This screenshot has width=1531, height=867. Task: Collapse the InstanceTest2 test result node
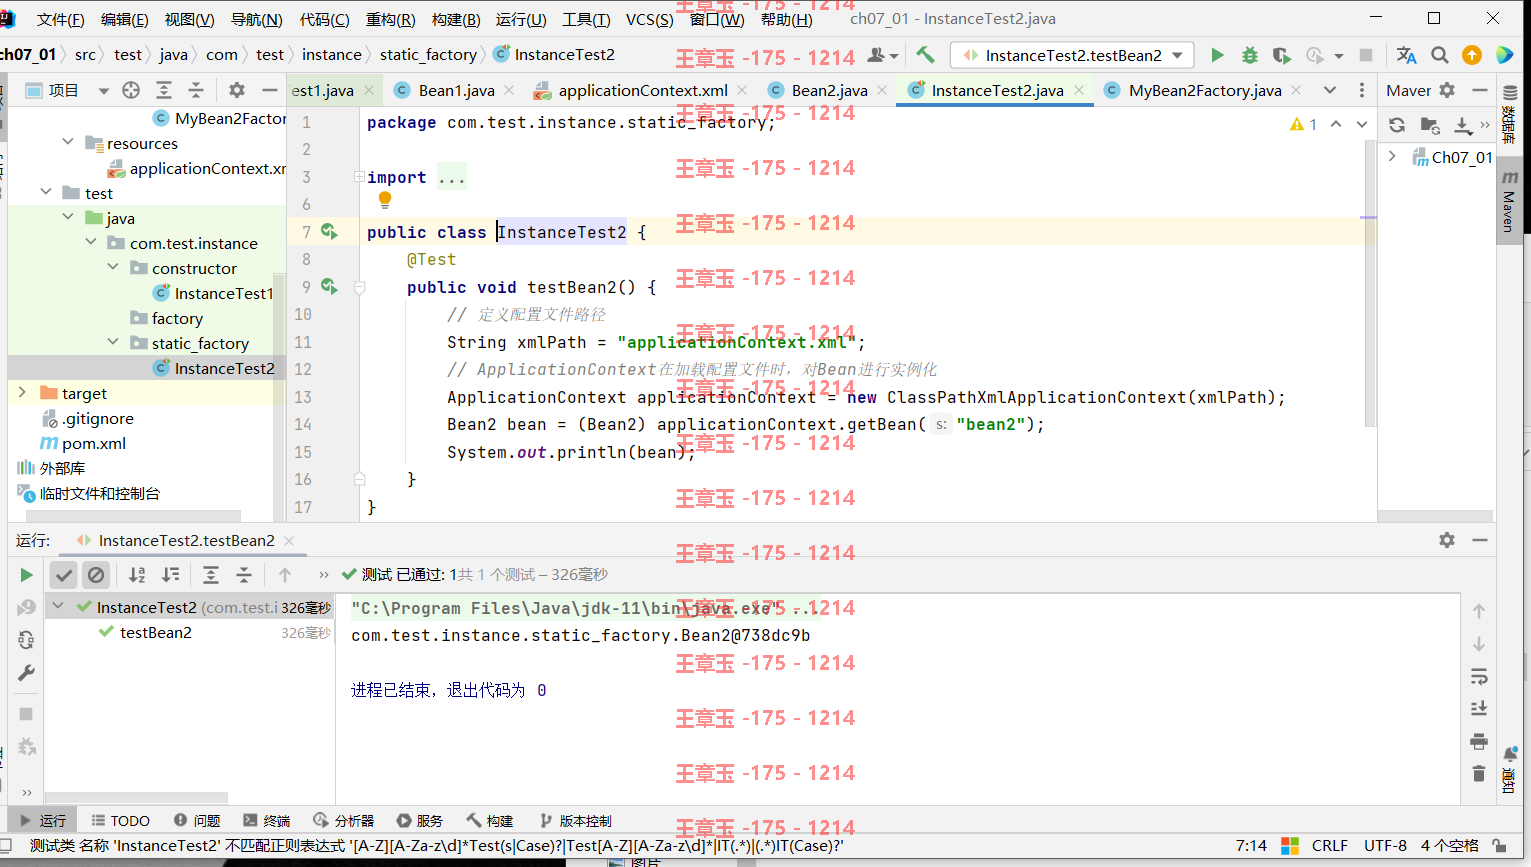[x=58, y=606]
